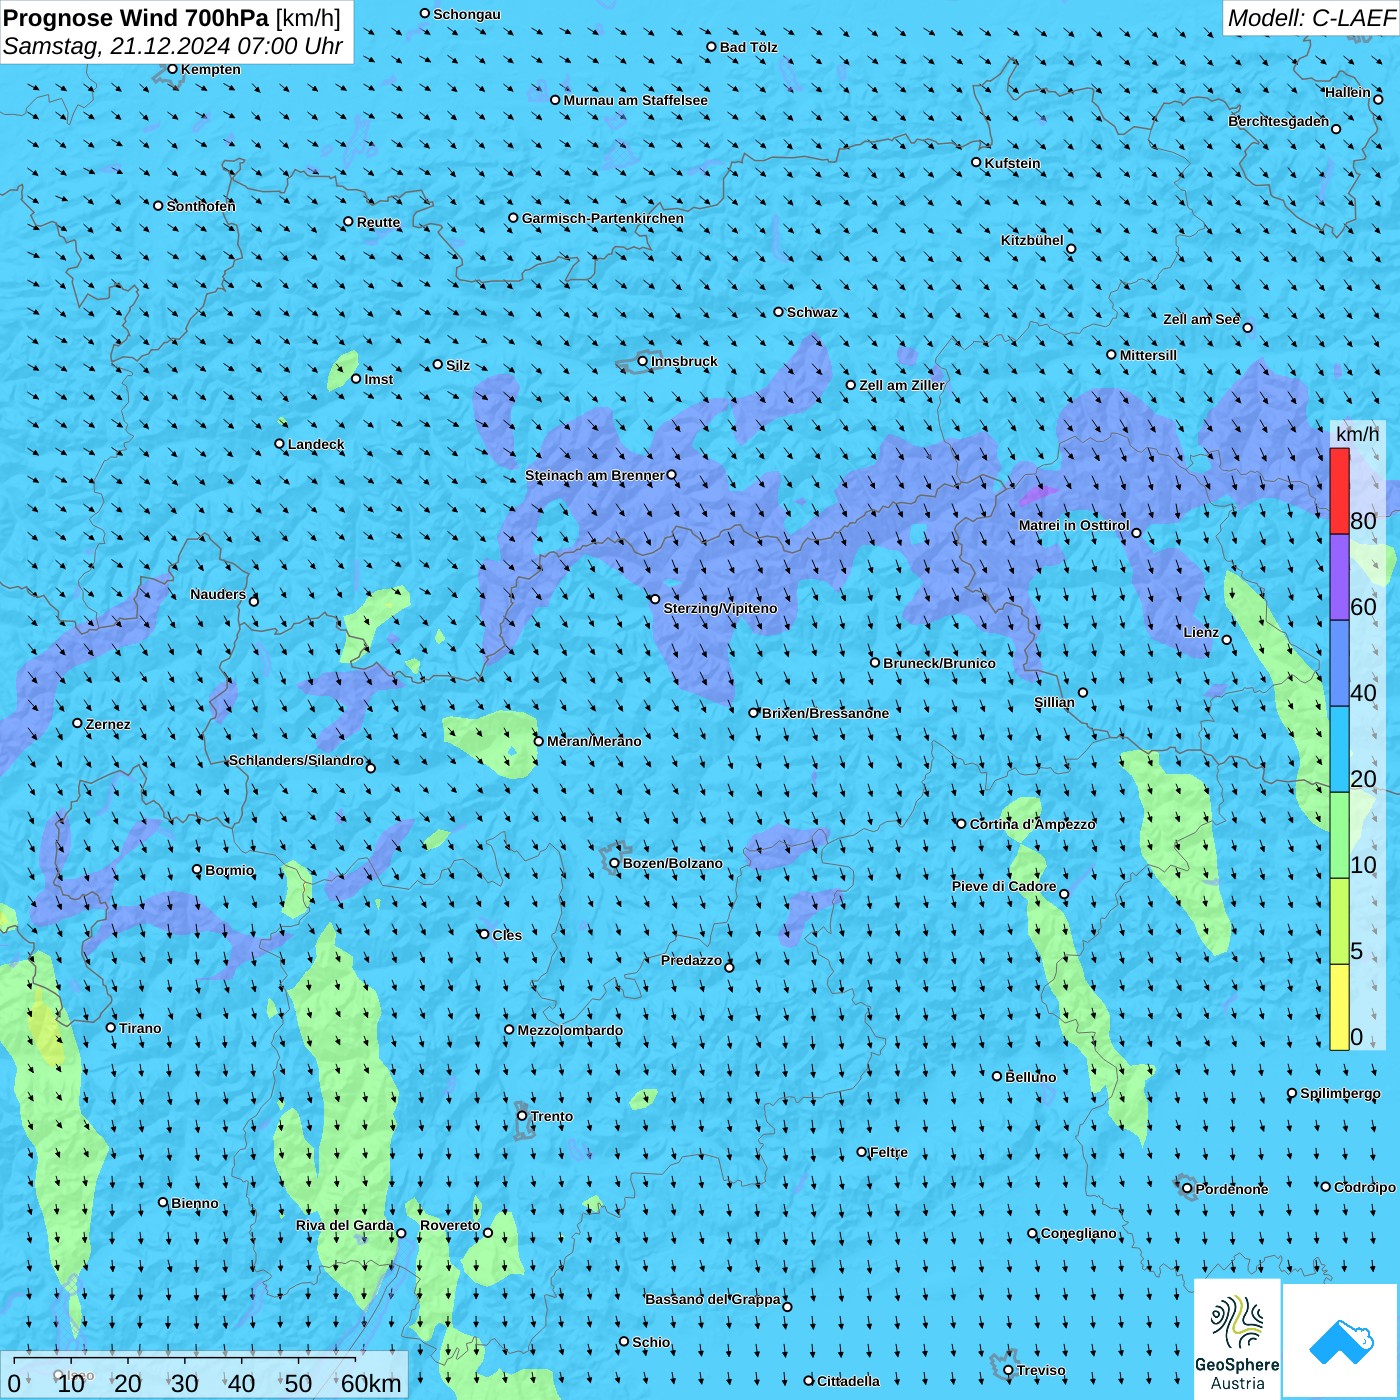
Task: Click the 'Pieve di Cadore' label
Action: tap(1004, 886)
